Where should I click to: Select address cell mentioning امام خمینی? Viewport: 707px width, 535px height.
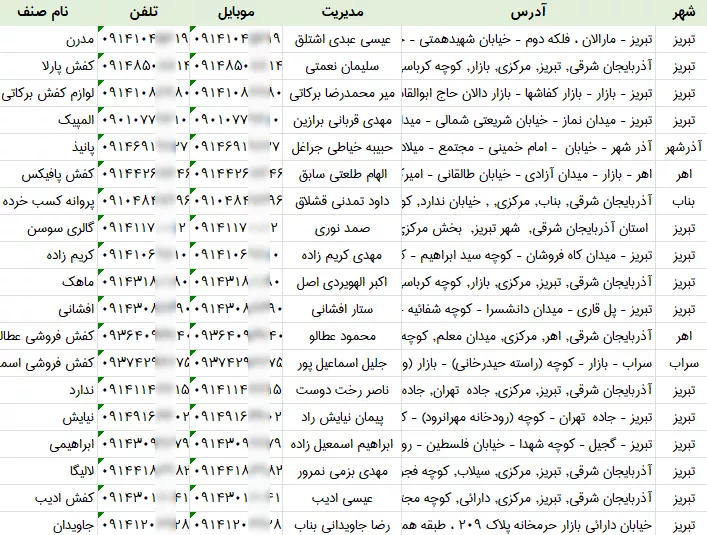pyautogui.click(x=528, y=147)
